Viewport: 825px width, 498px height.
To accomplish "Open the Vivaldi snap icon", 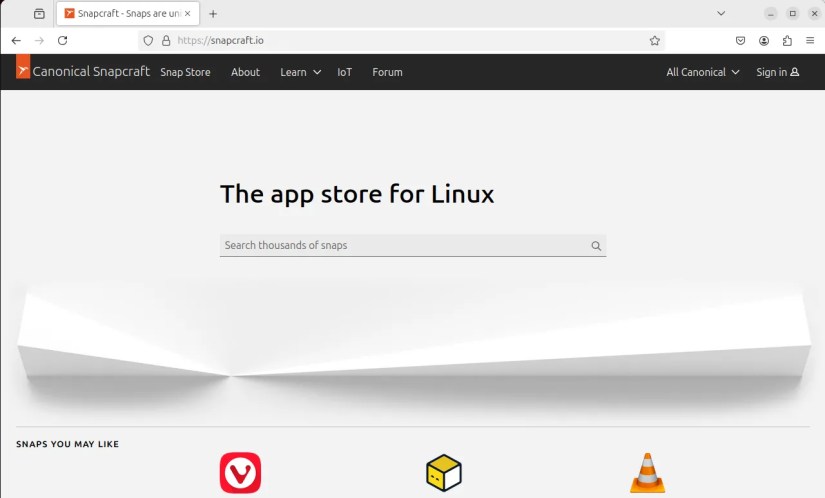I will click(240, 473).
